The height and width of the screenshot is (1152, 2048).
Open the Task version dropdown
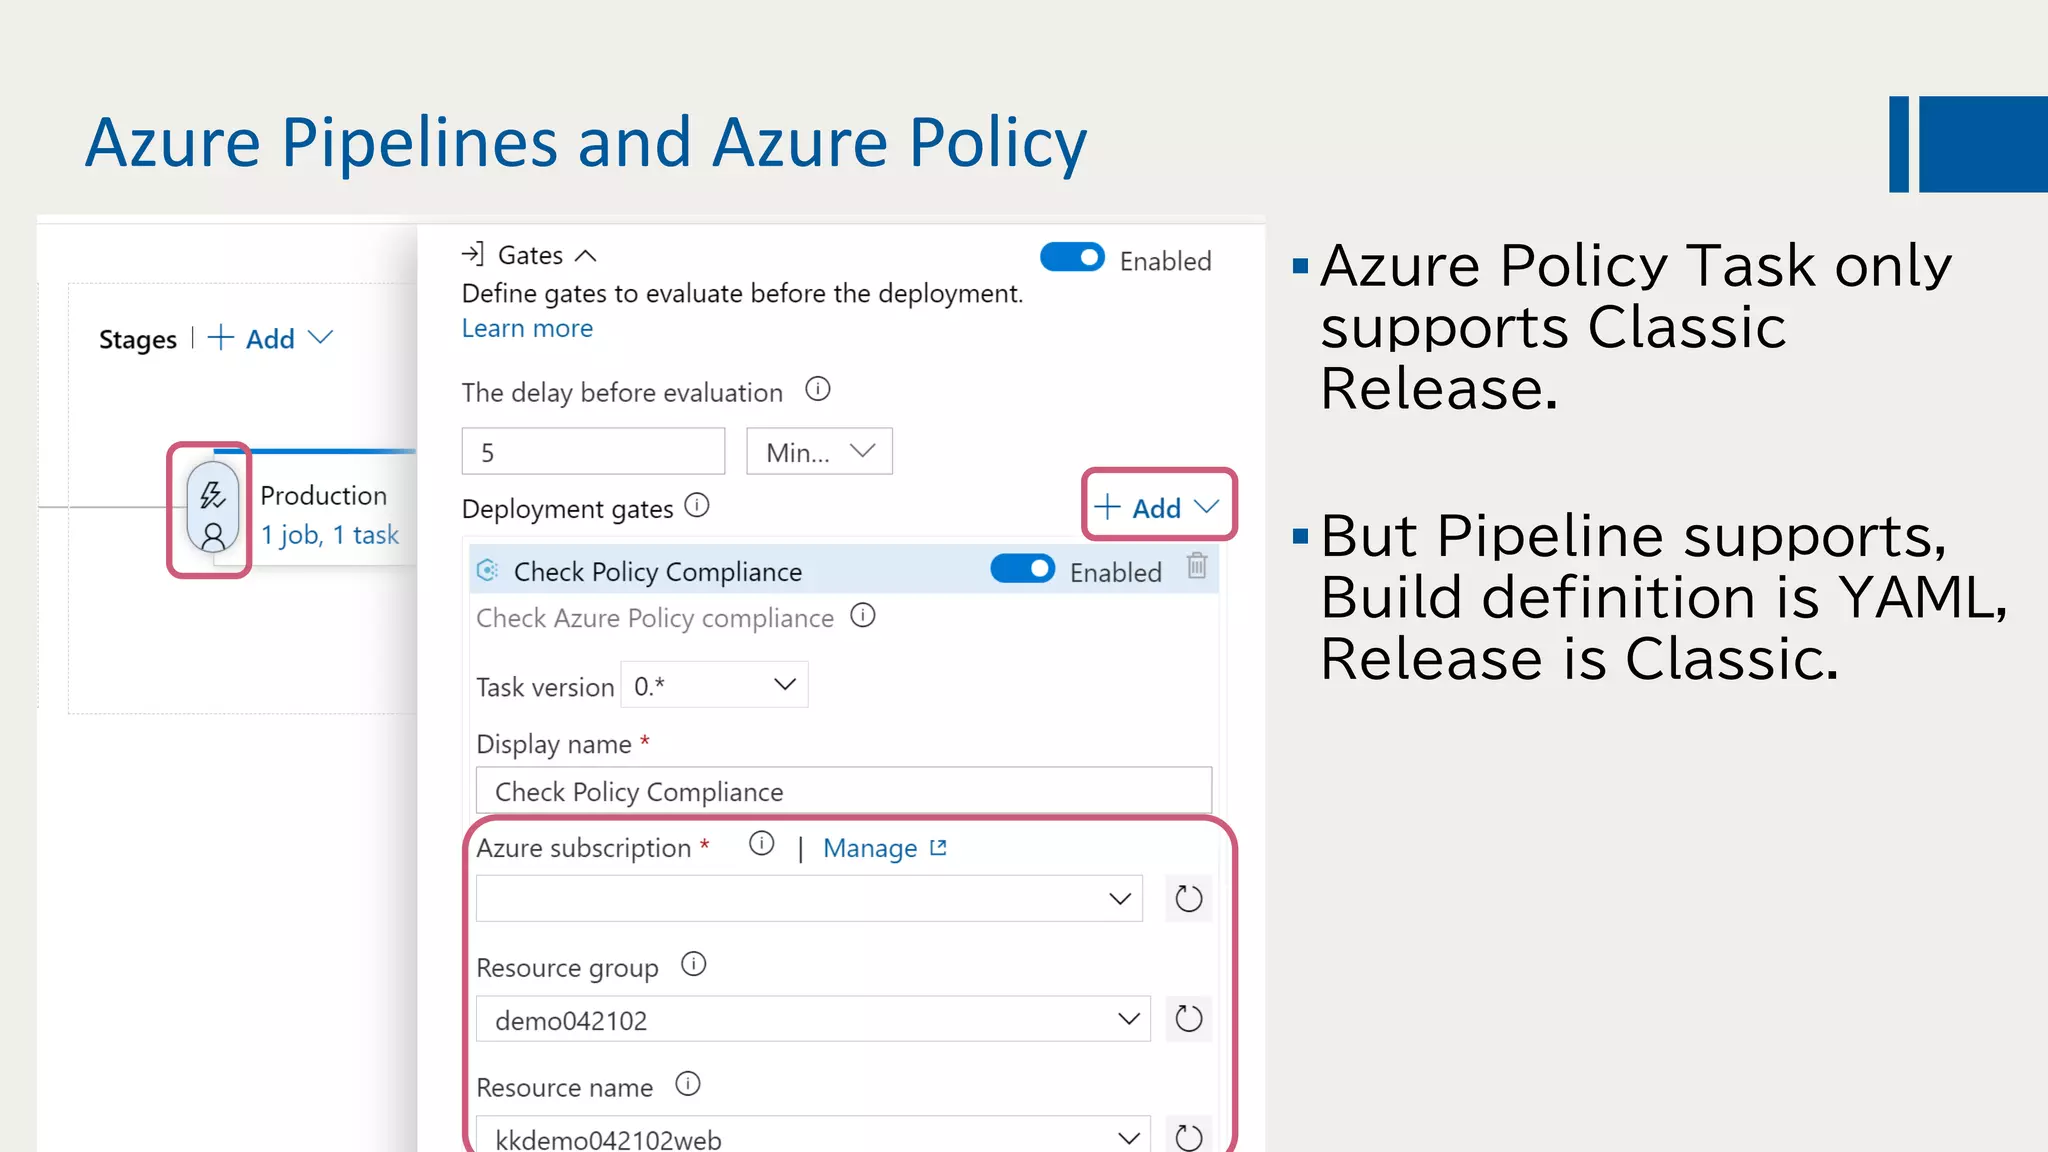coord(714,685)
